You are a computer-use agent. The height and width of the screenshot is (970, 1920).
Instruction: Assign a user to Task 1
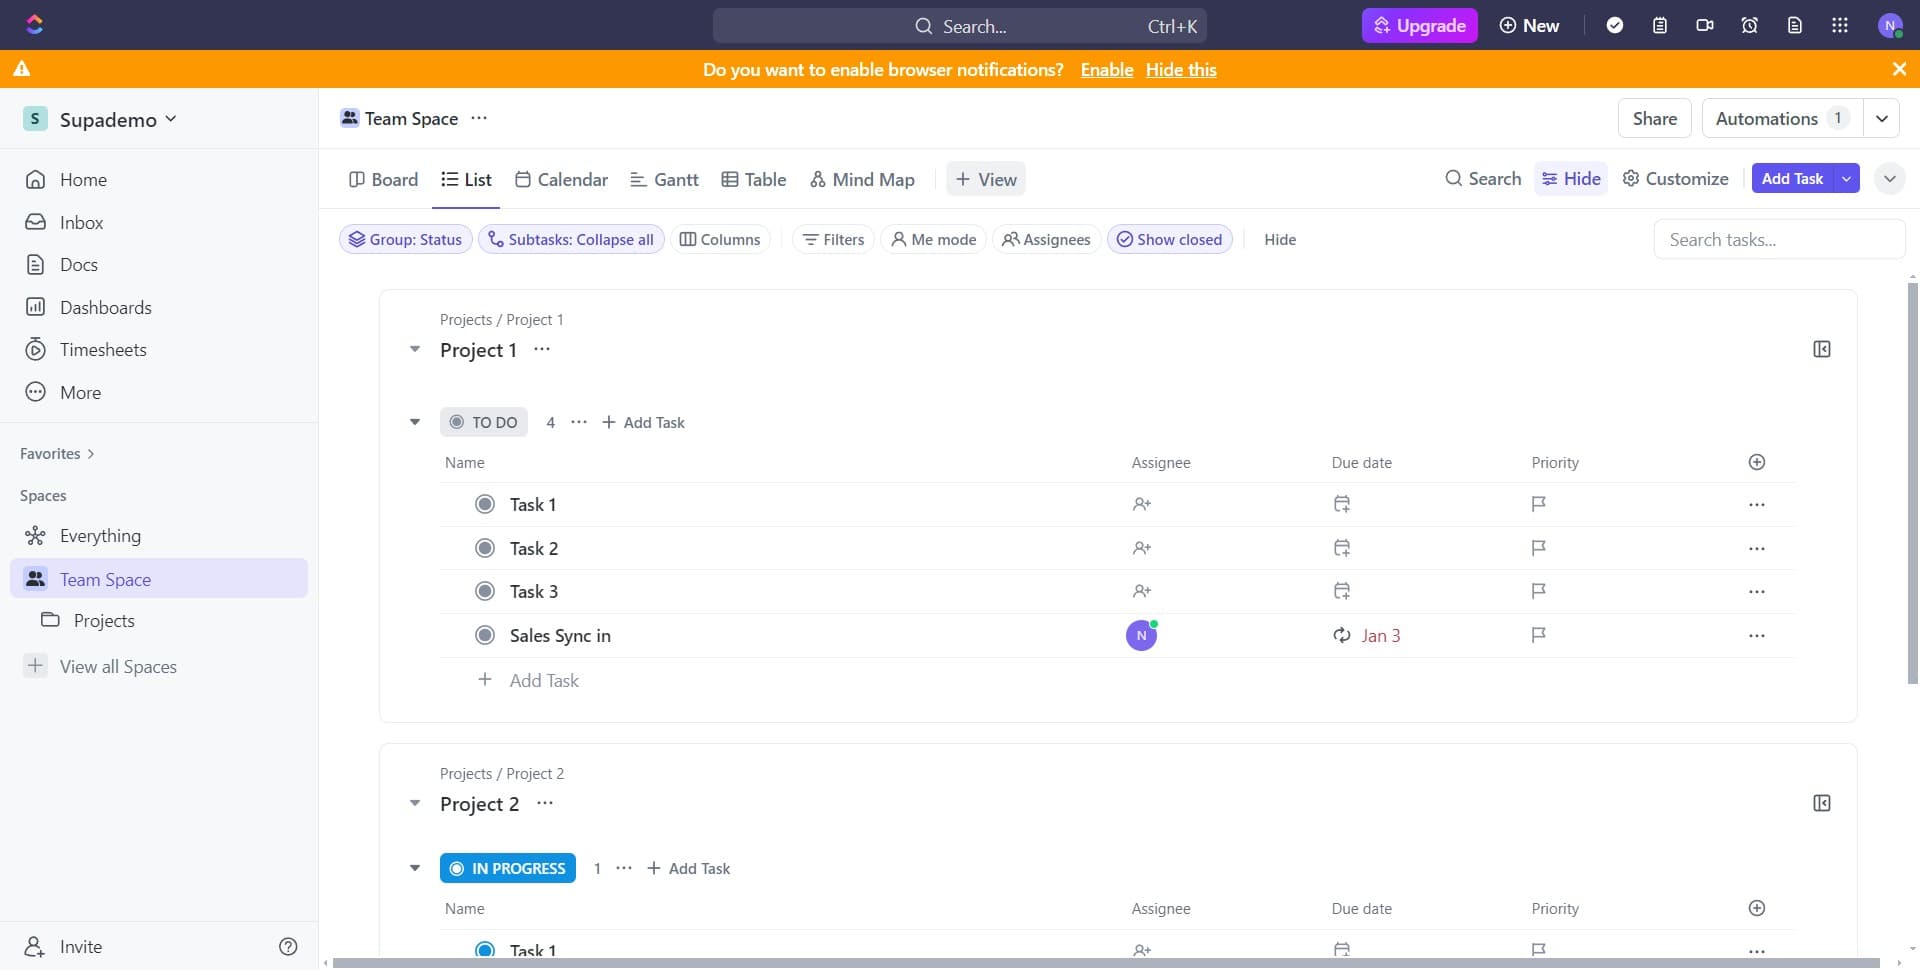(1141, 504)
